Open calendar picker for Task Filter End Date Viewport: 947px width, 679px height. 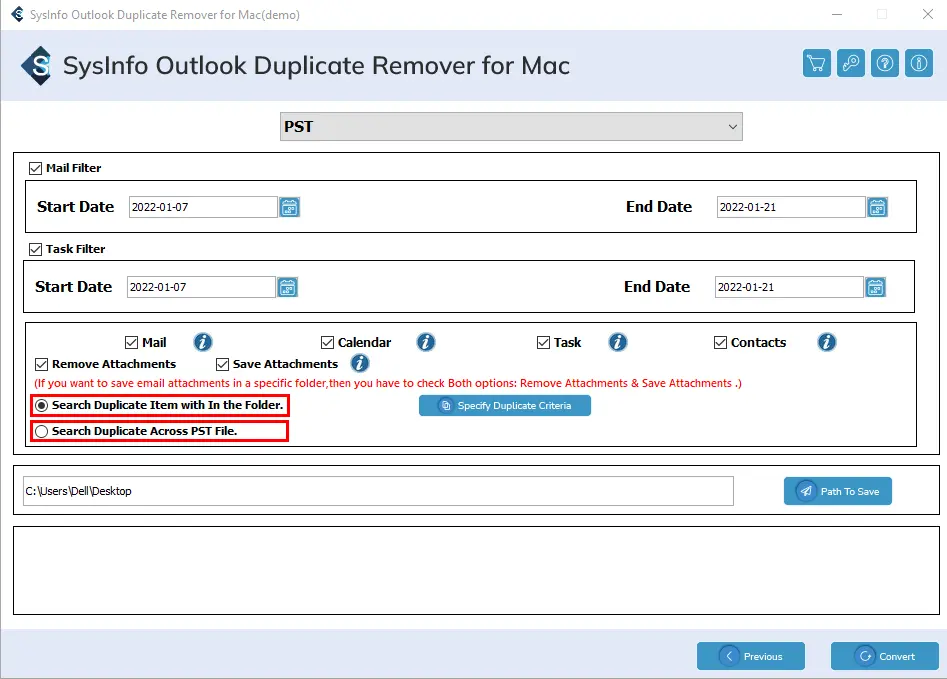click(875, 287)
